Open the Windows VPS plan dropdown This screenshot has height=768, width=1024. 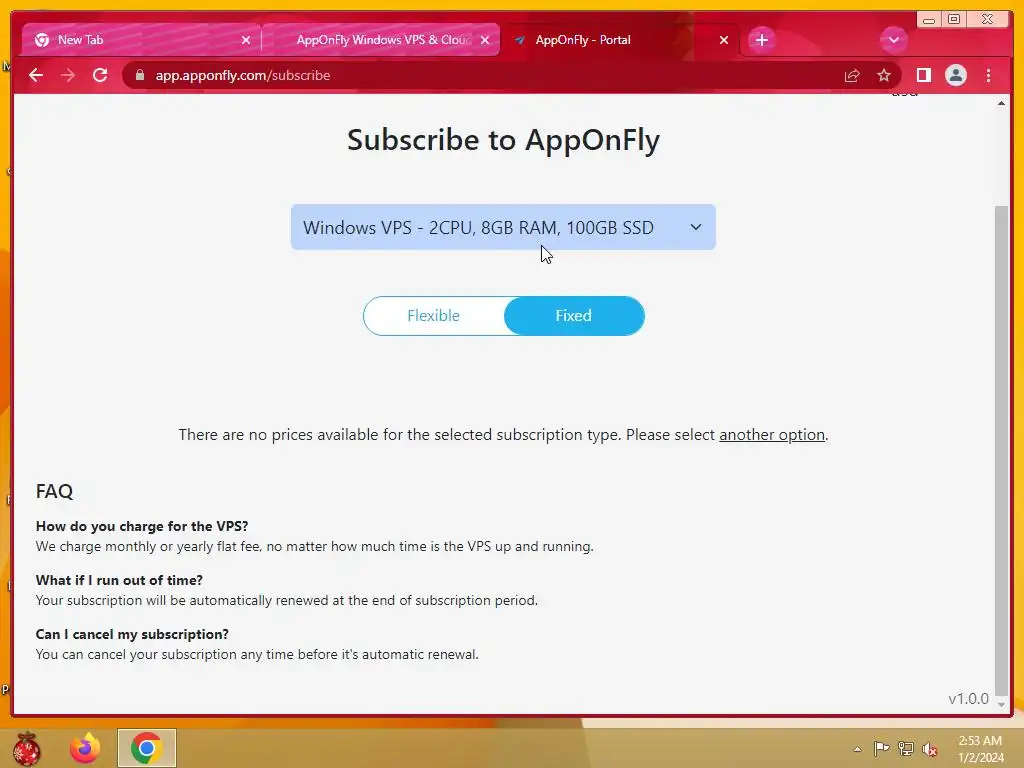(503, 227)
